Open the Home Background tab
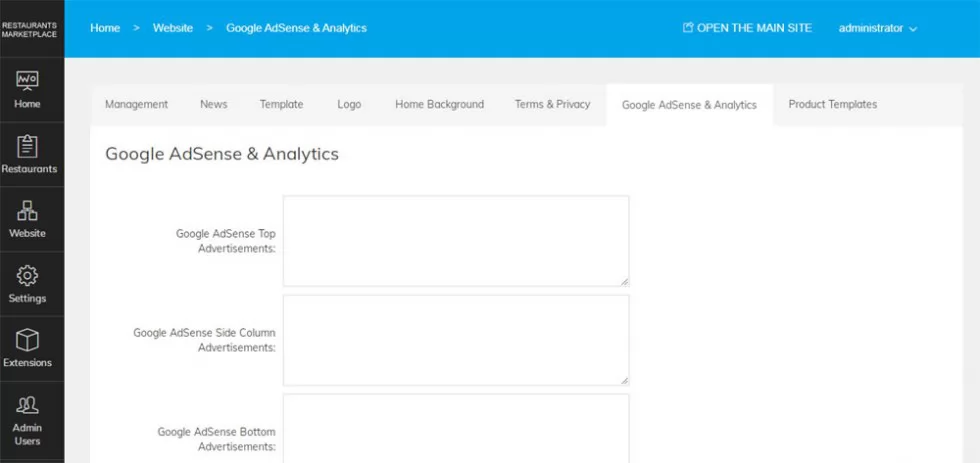The image size is (980, 463). click(x=439, y=104)
